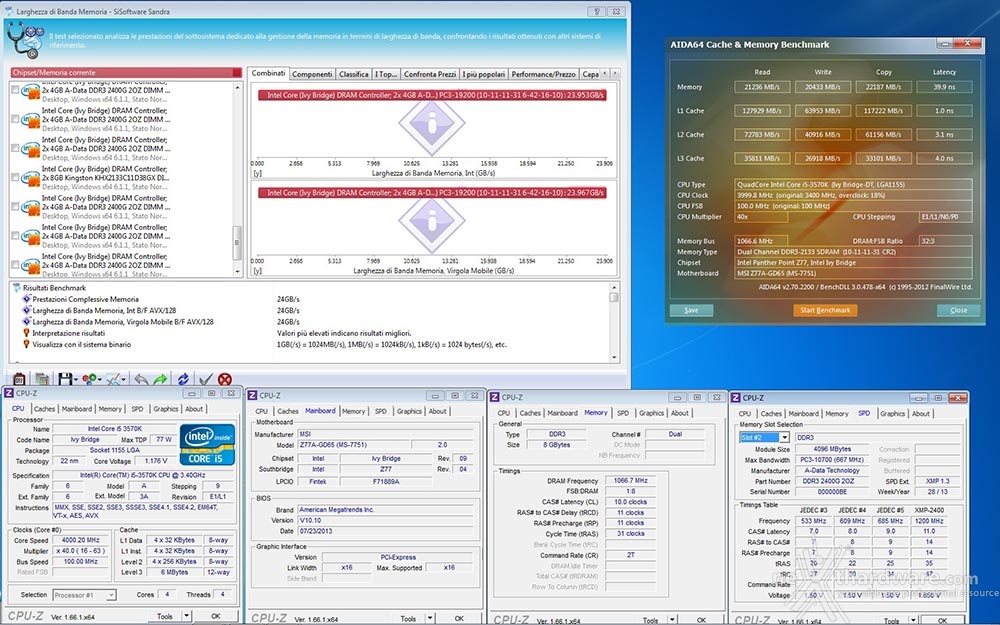
Task: Click the red circle X cancel icon in Sandra
Action: 224,379
